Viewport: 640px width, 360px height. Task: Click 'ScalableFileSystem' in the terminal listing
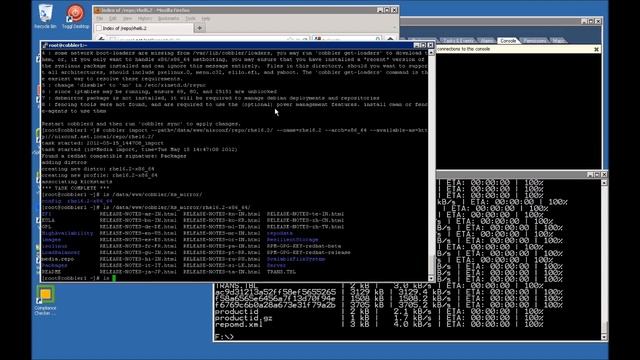[x=296, y=259]
